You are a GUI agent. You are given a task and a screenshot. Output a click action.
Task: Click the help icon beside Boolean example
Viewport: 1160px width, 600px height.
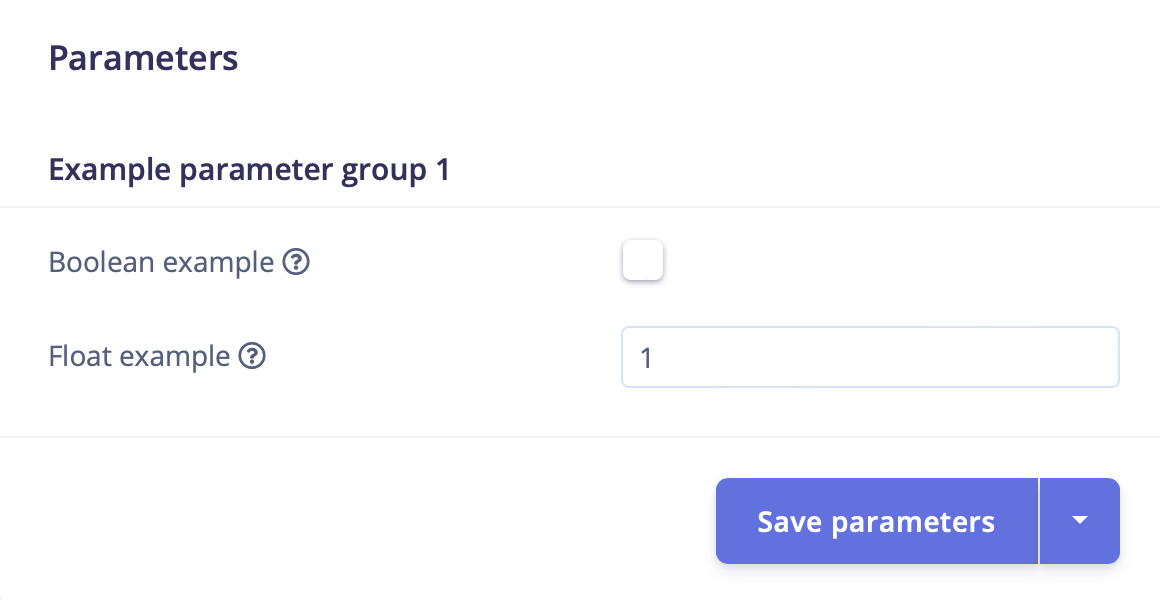296,263
